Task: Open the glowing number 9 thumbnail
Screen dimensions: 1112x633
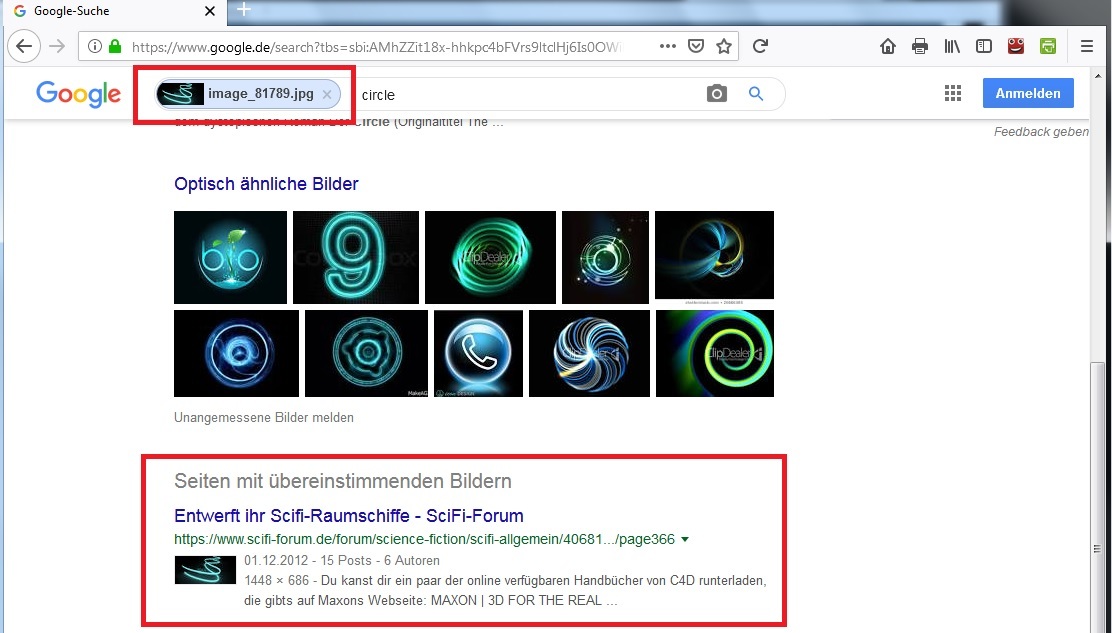Action: coord(355,257)
